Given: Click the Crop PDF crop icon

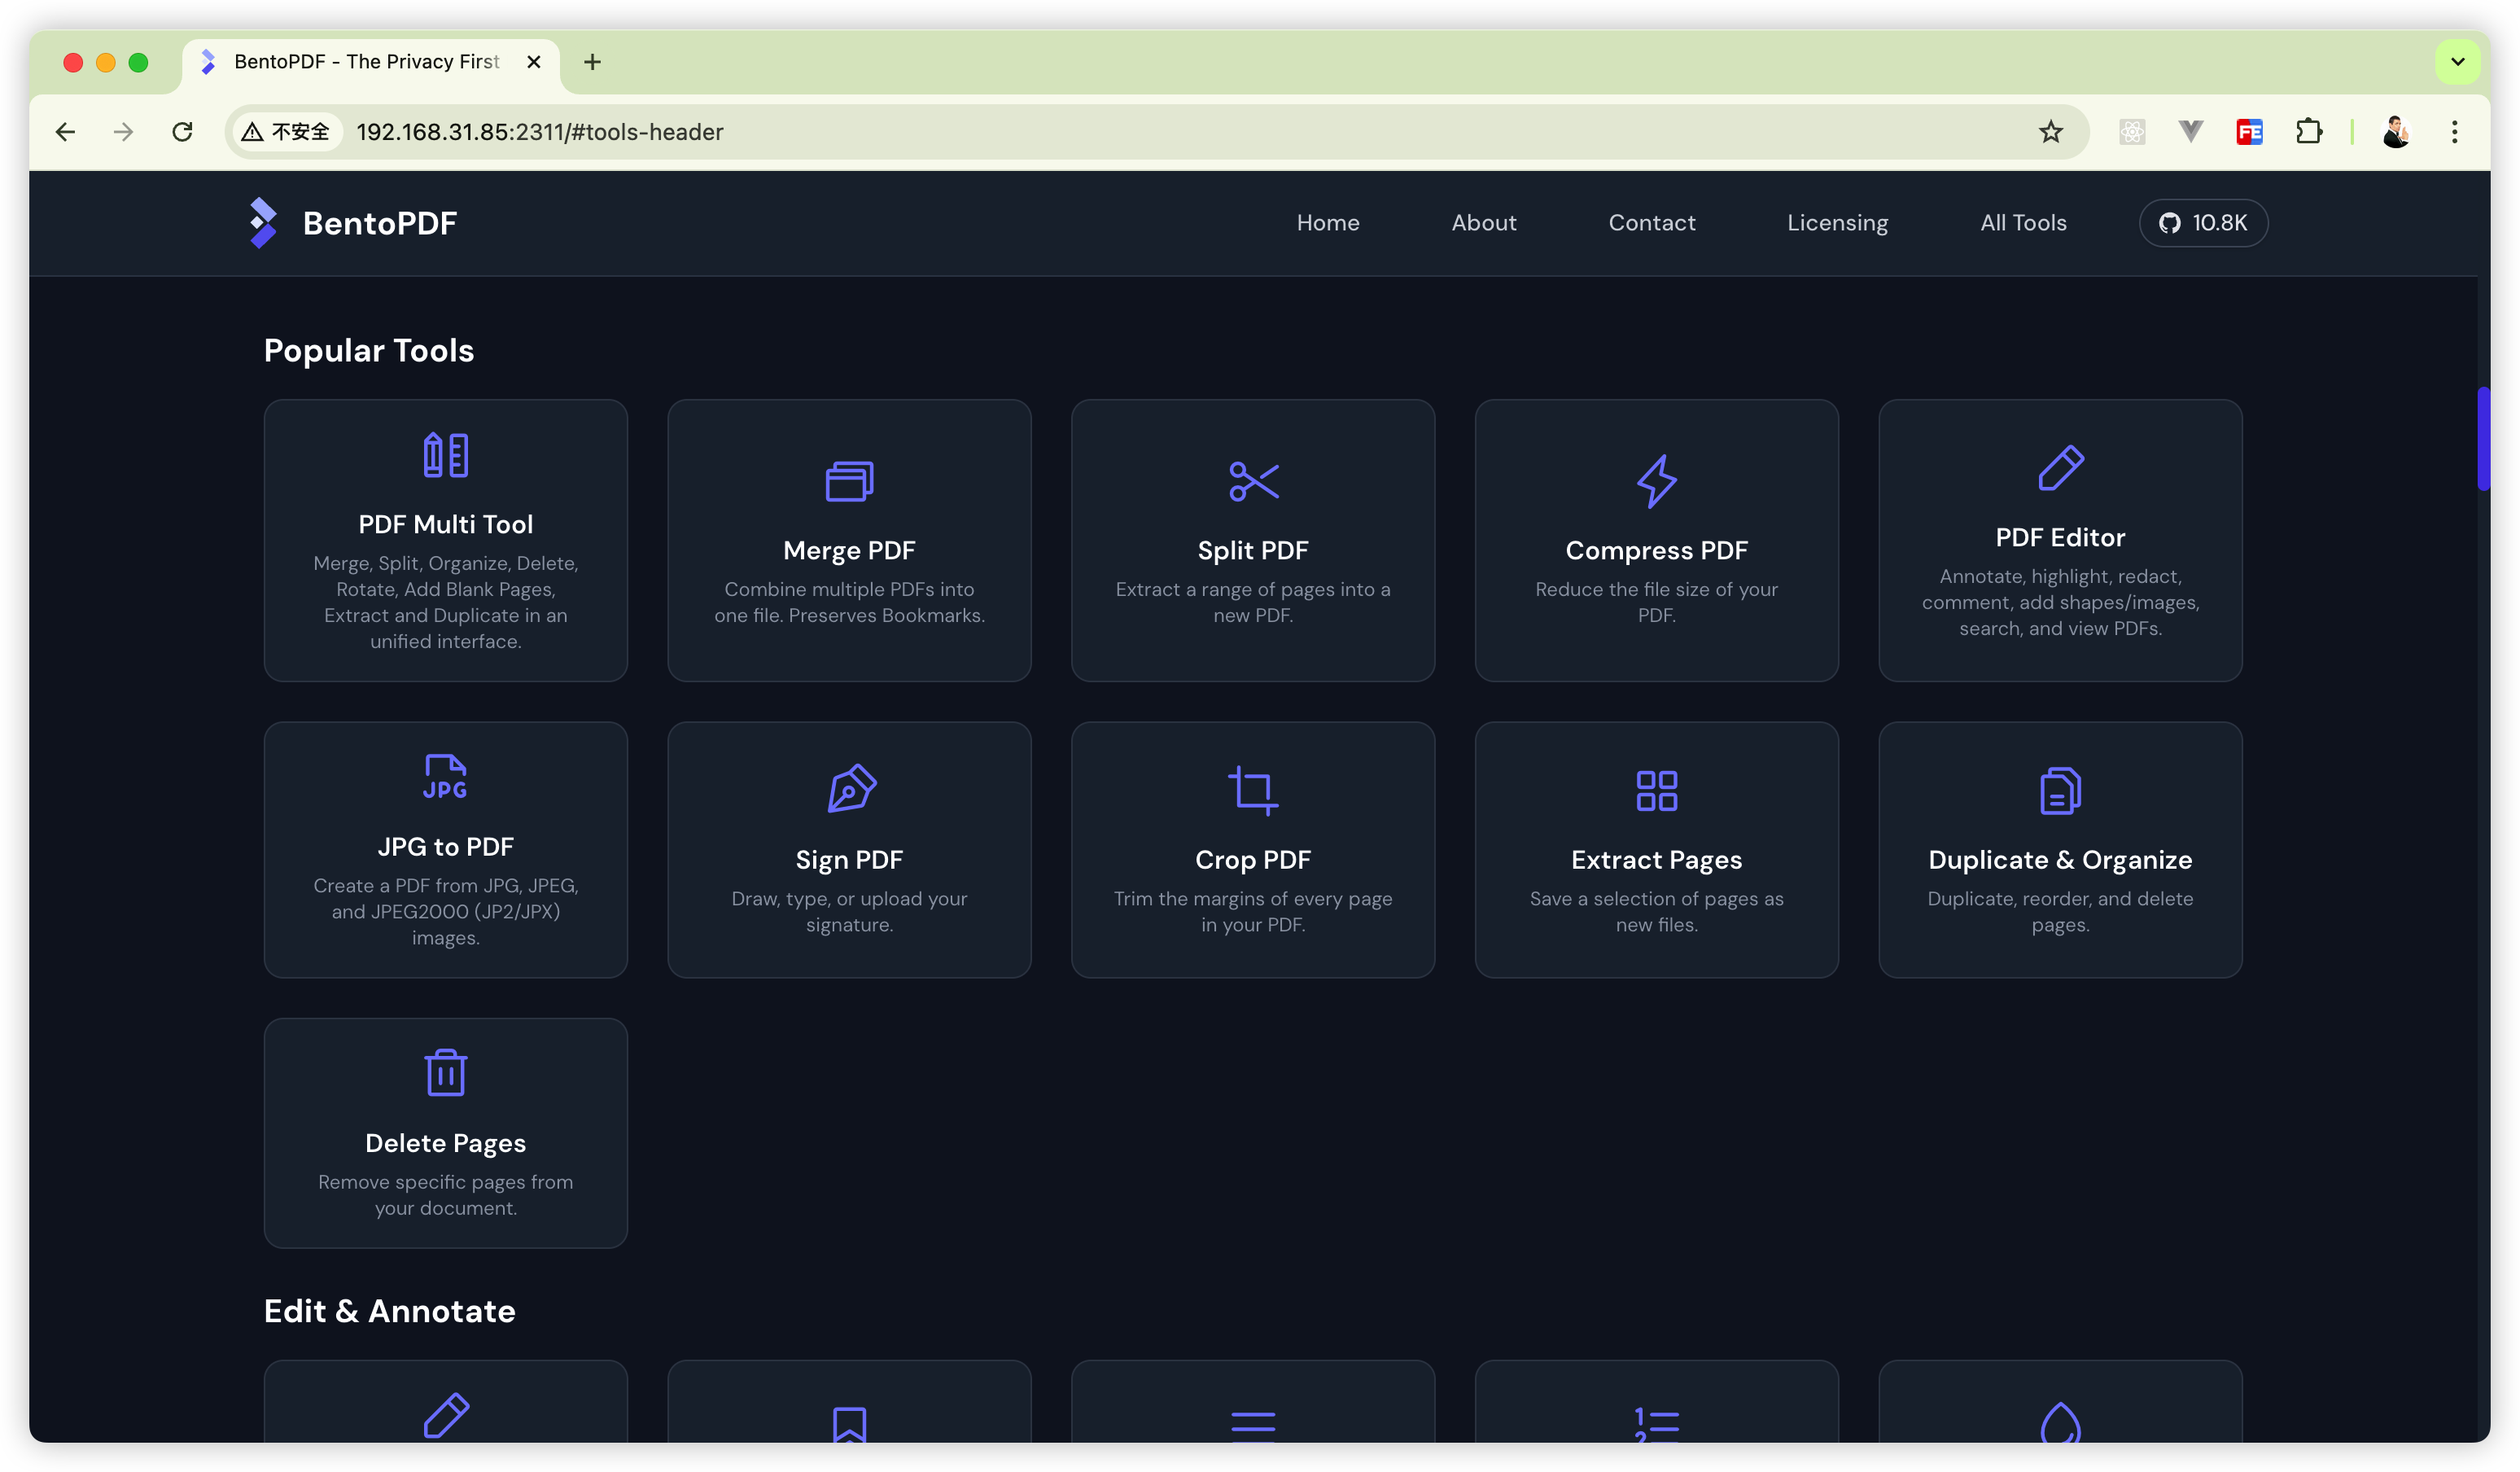Looking at the screenshot, I should 1253,790.
